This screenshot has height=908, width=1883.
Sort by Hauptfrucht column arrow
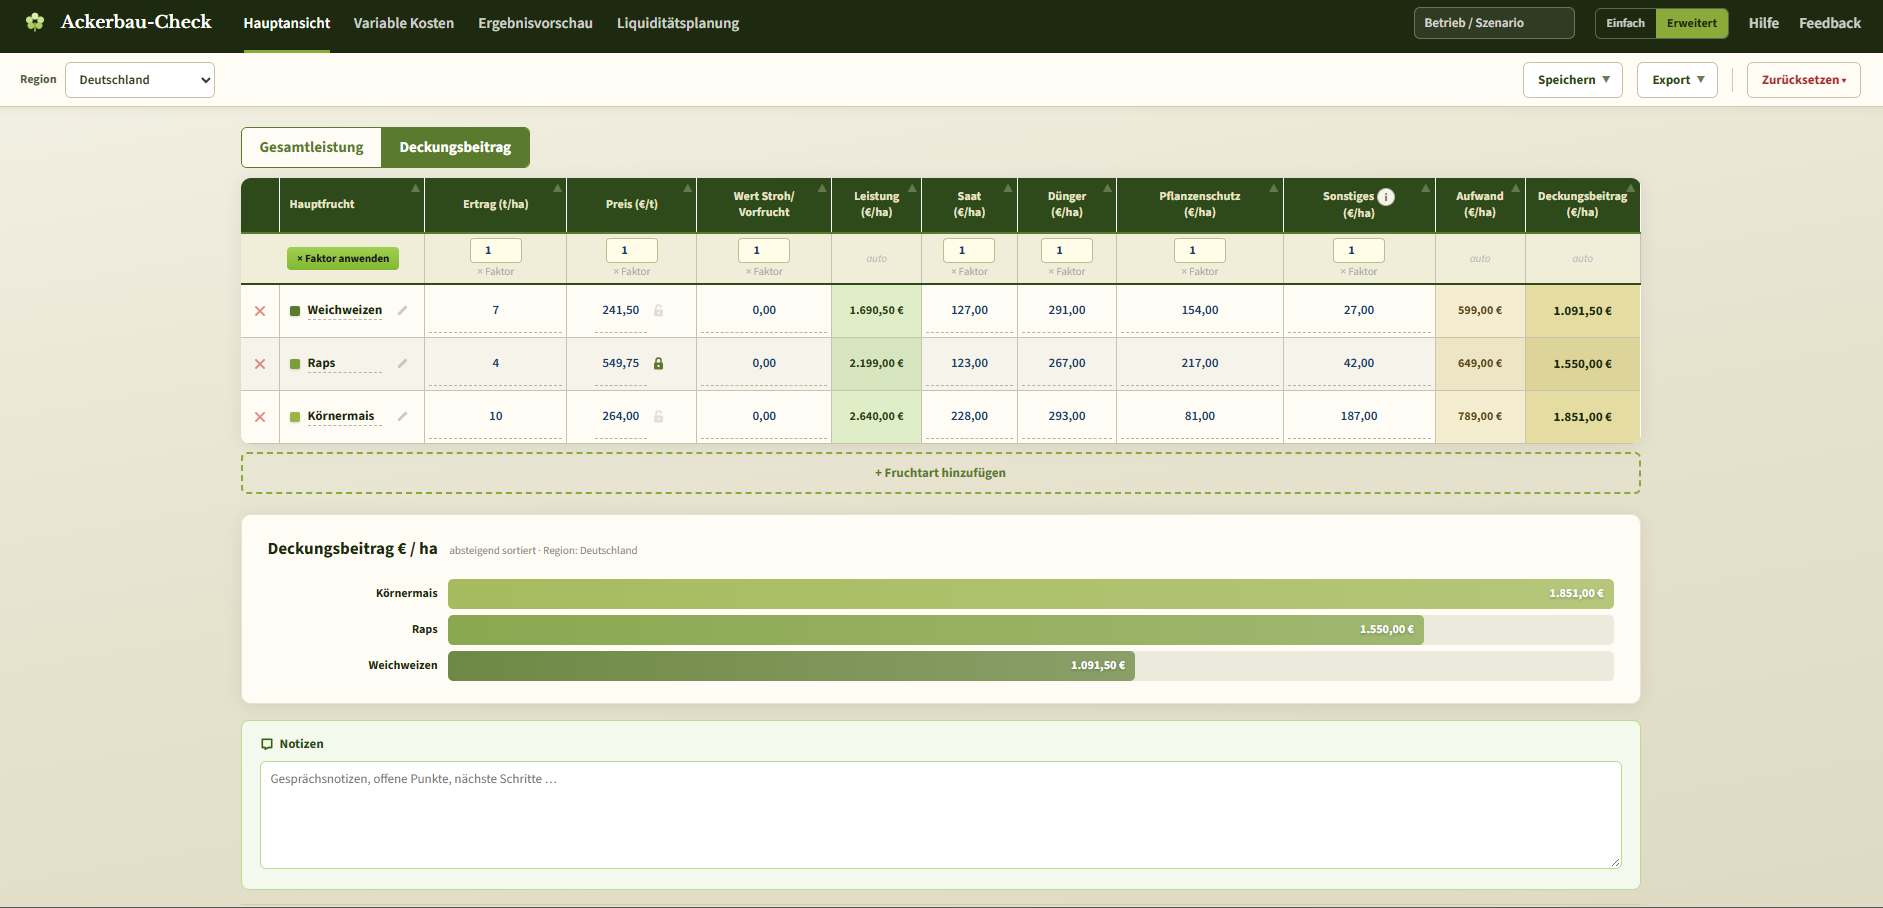[415, 188]
